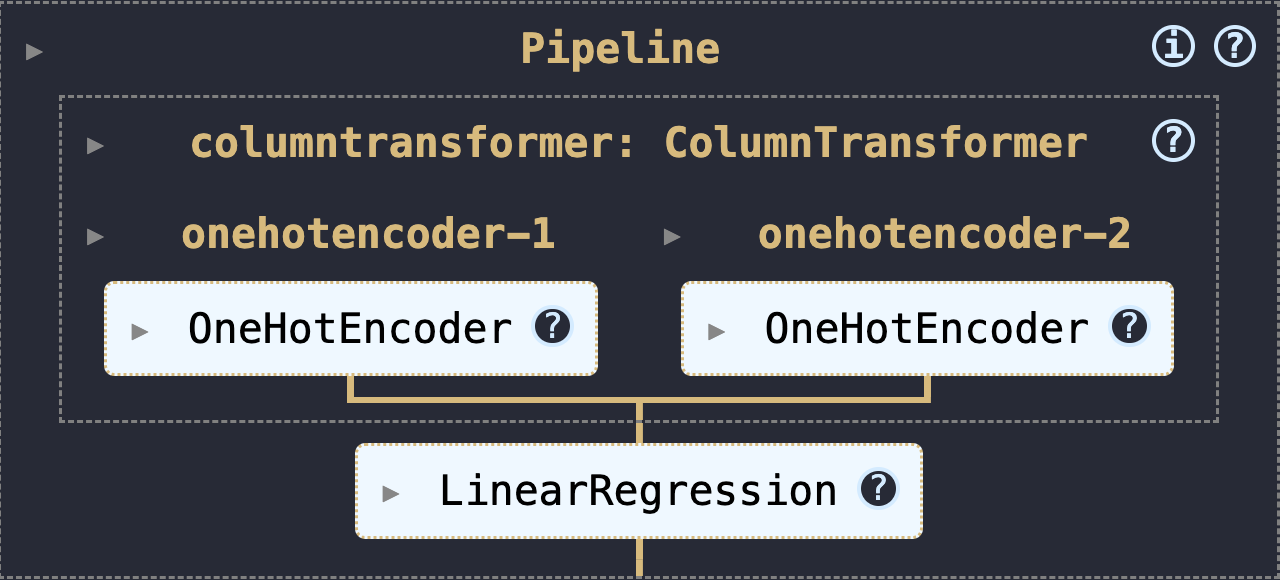Toggle arrow inside left OneHotEncoder box
Image resolution: width=1280 pixels, height=580 pixels.
140,331
